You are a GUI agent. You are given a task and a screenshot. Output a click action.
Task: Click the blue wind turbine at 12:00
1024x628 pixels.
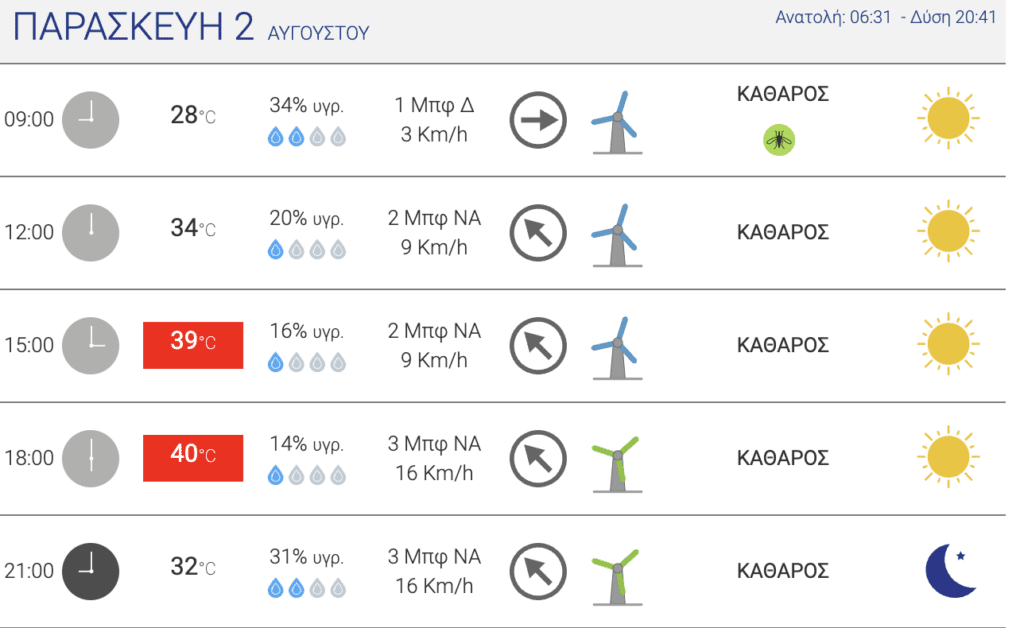(616, 235)
